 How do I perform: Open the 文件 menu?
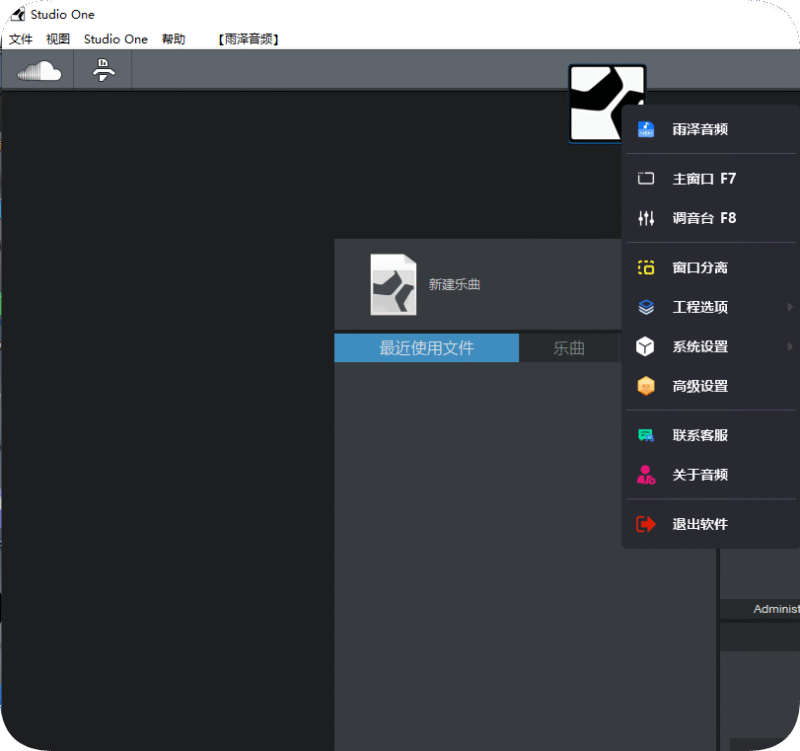point(21,38)
